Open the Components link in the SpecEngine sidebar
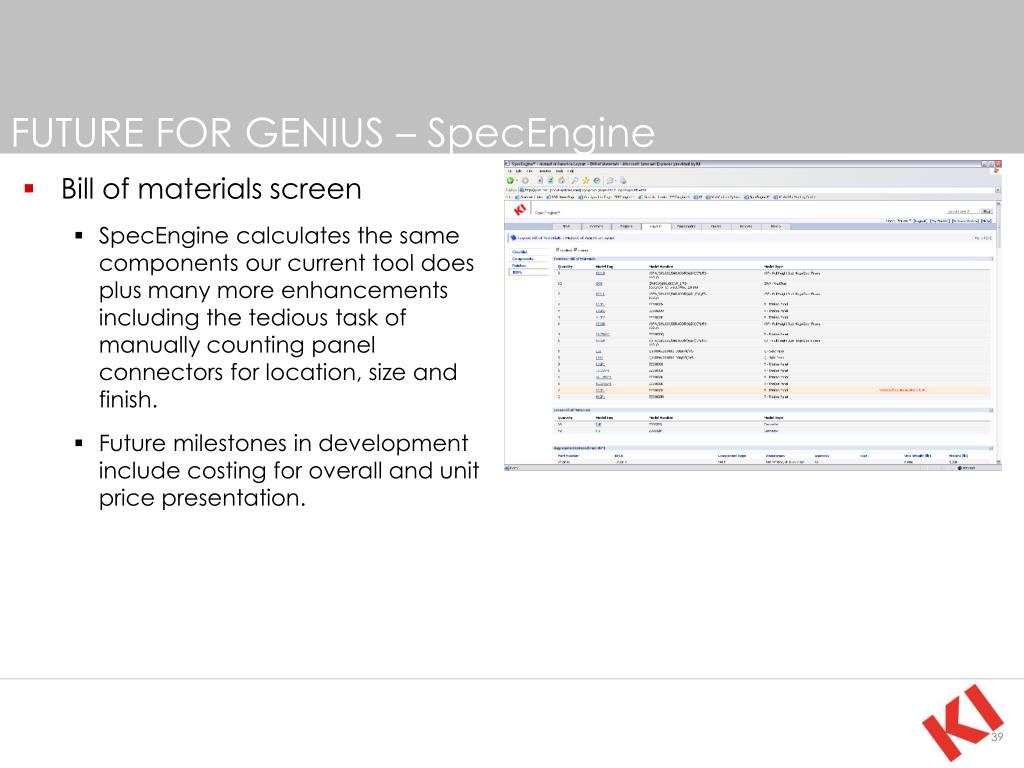This screenshot has height=768, width=1024. click(x=522, y=259)
